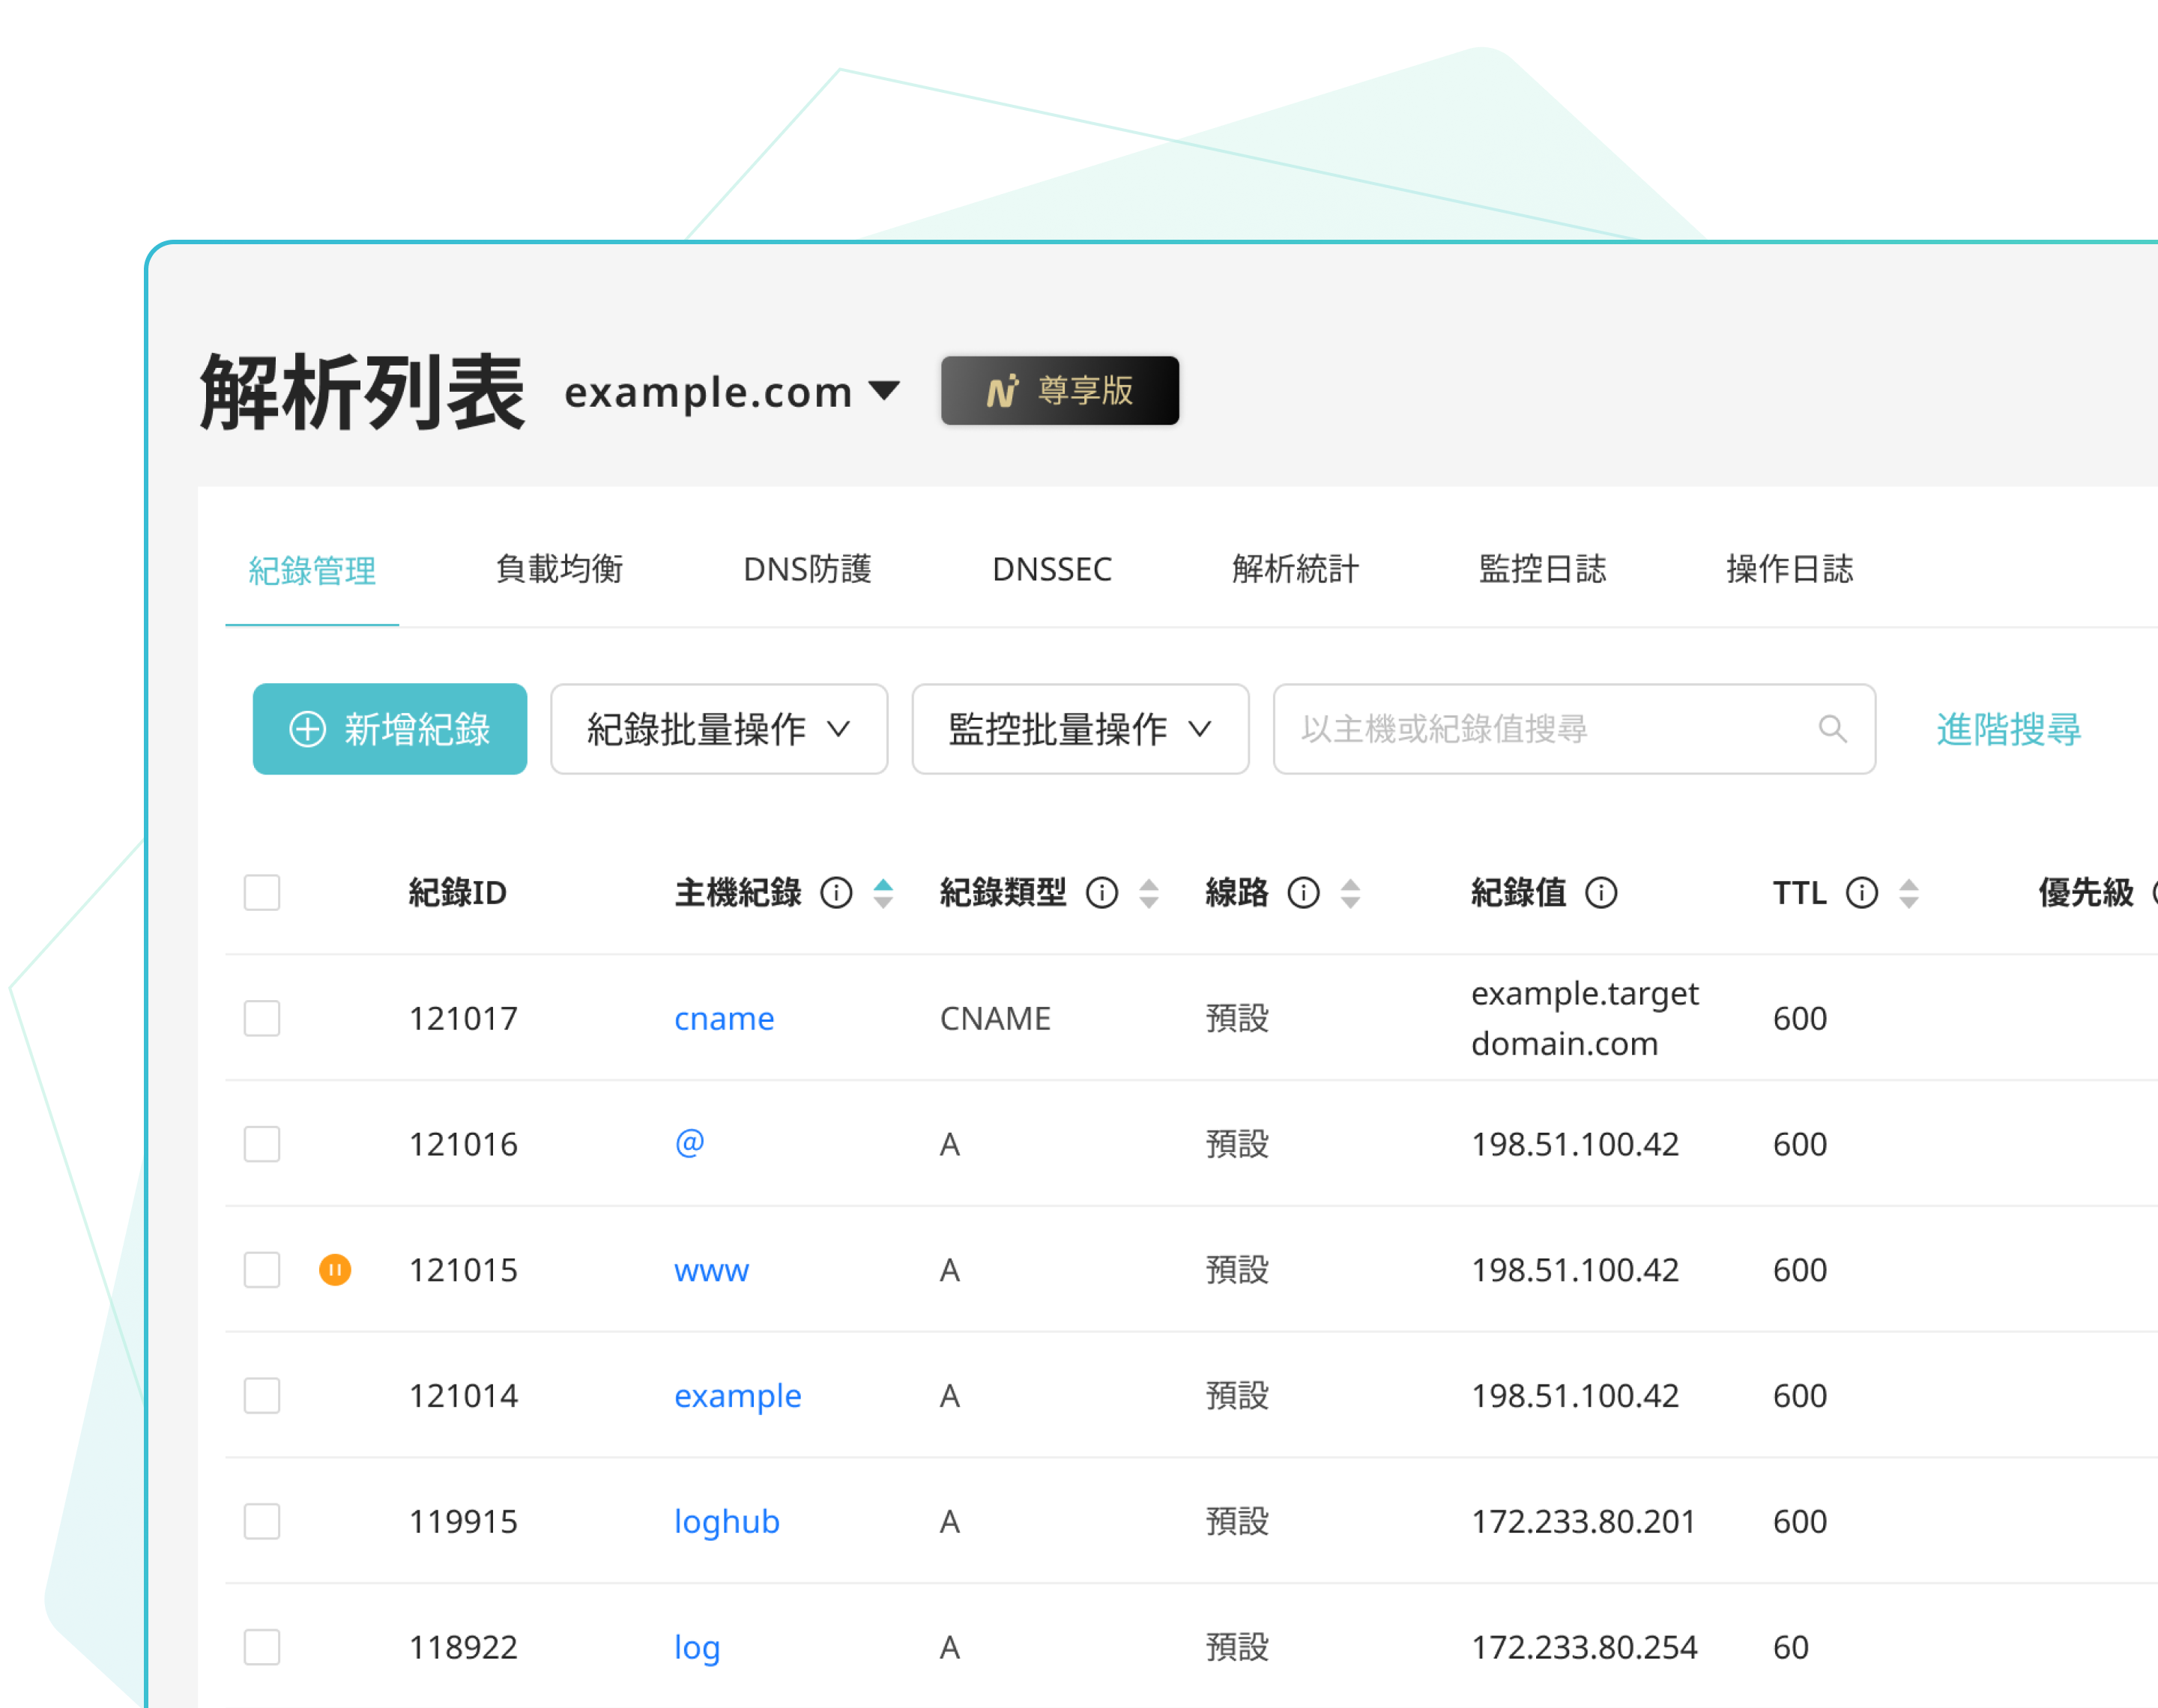Image resolution: width=2158 pixels, height=1708 pixels.
Task: Sort the TTL column with arrows
Action: point(1909,892)
